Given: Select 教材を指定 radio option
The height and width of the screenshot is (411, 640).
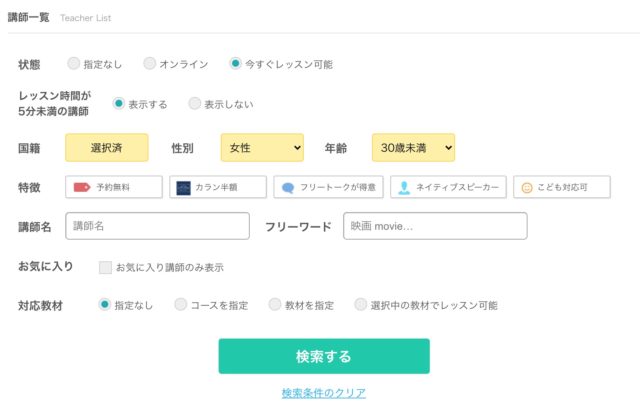Looking at the screenshot, I should click(x=275, y=304).
